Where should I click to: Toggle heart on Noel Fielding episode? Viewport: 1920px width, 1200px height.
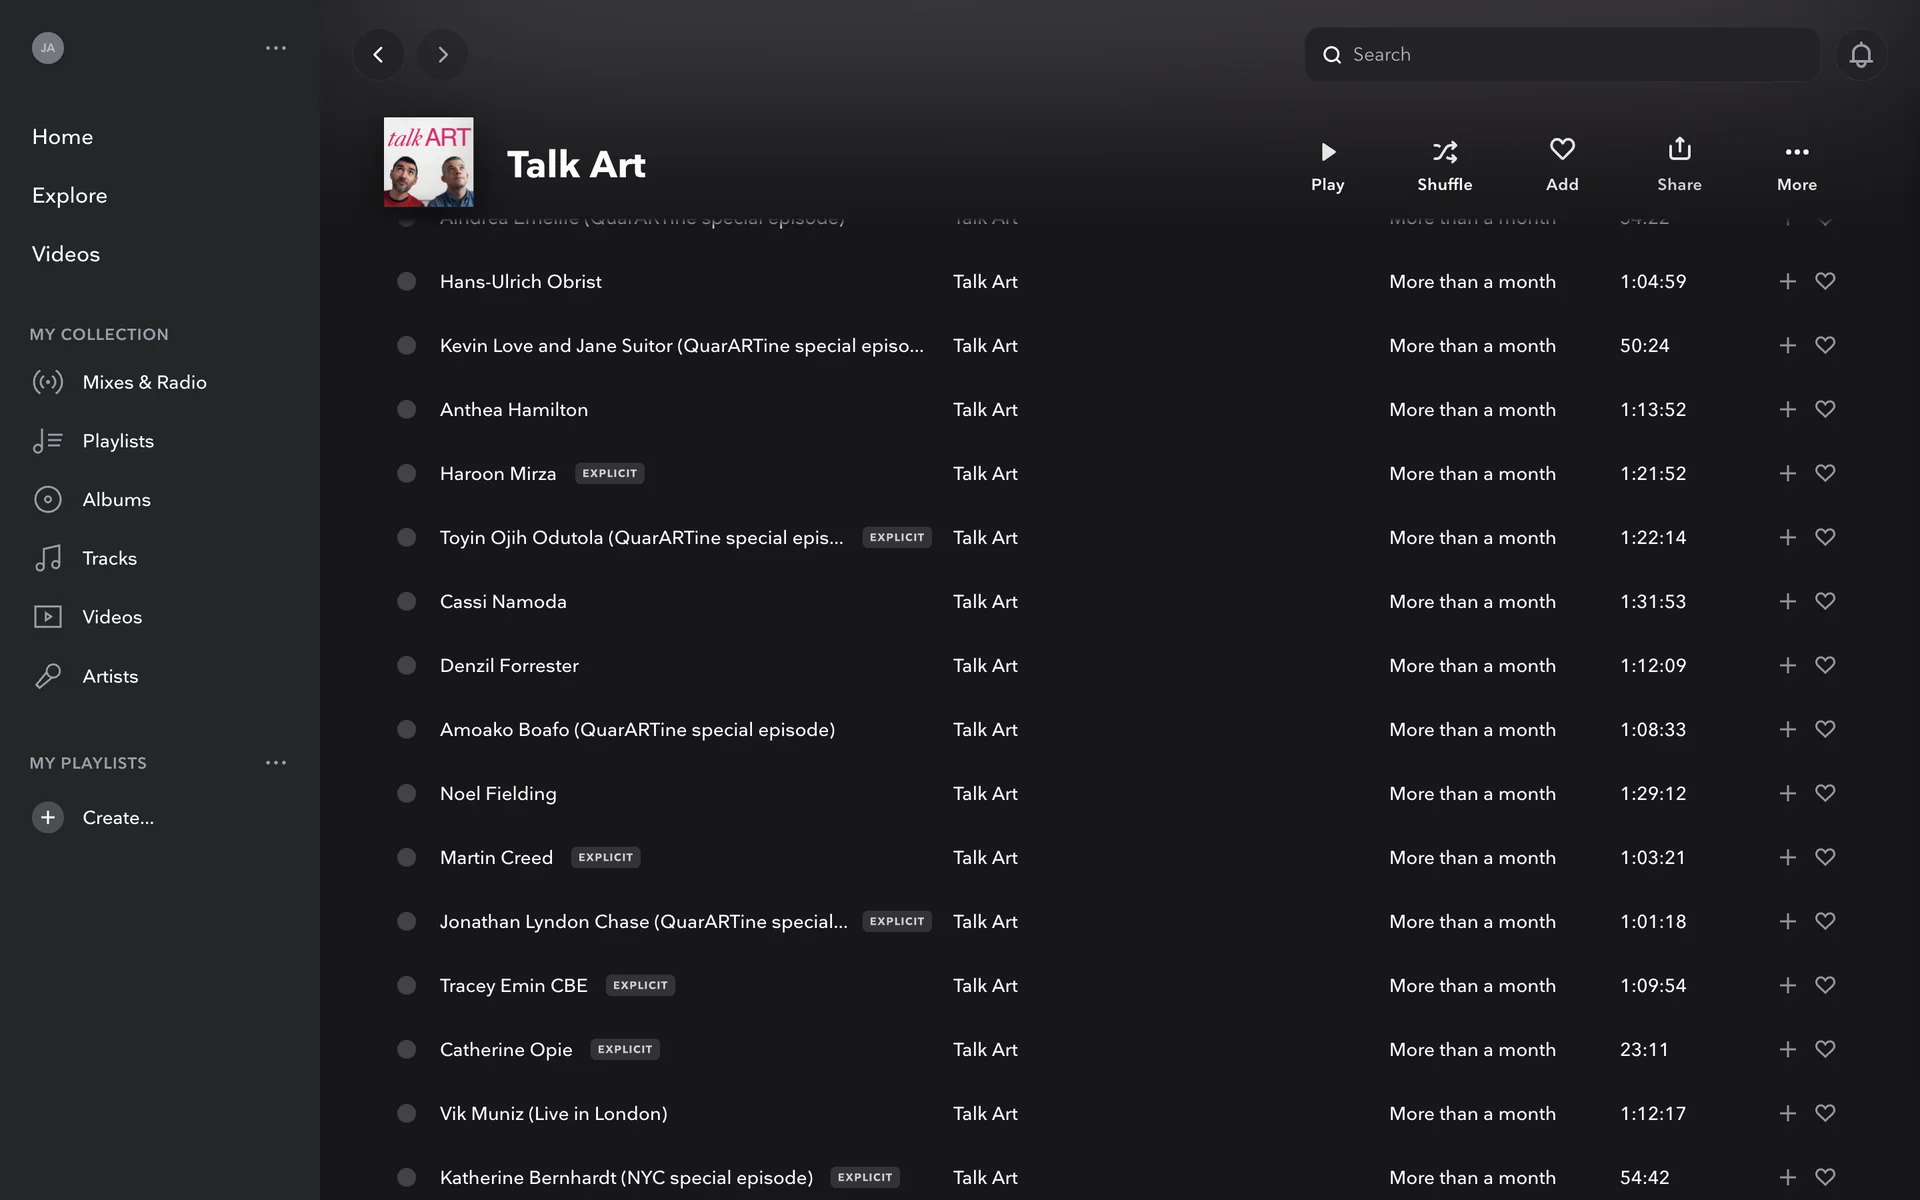[x=1825, y=794]
